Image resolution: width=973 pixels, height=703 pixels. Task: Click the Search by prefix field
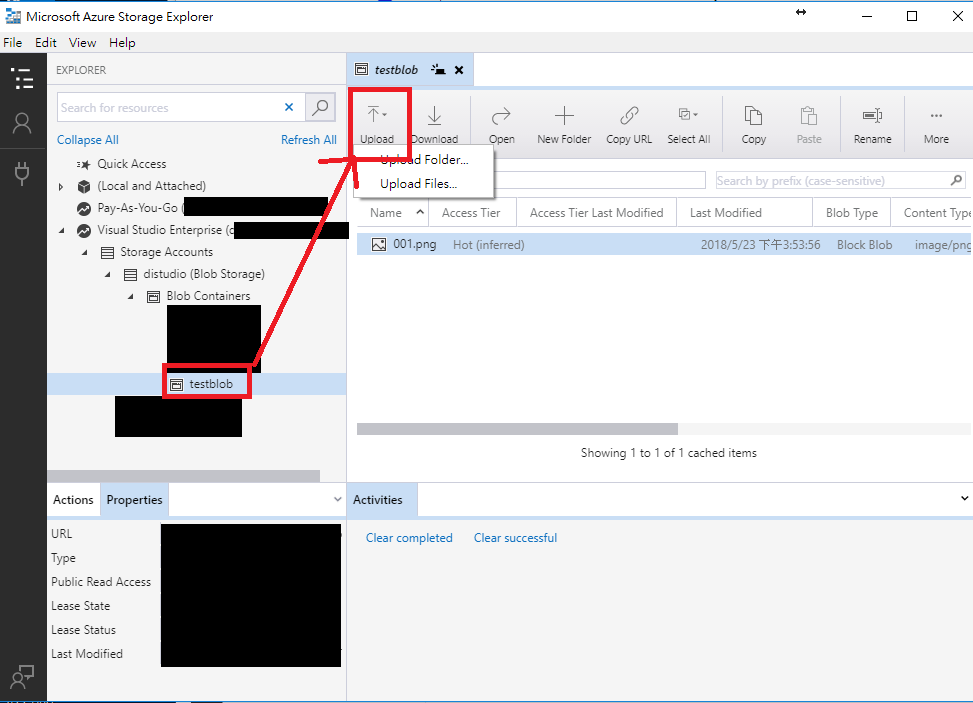(832, 181)
